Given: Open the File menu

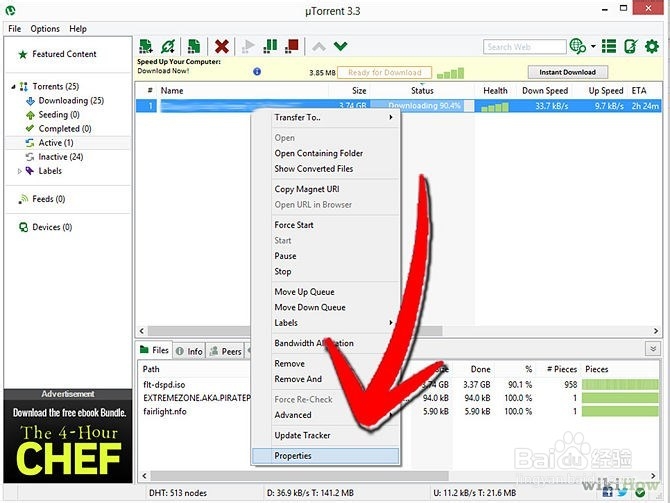Looking at the screenshot, I should coord(15,29).
